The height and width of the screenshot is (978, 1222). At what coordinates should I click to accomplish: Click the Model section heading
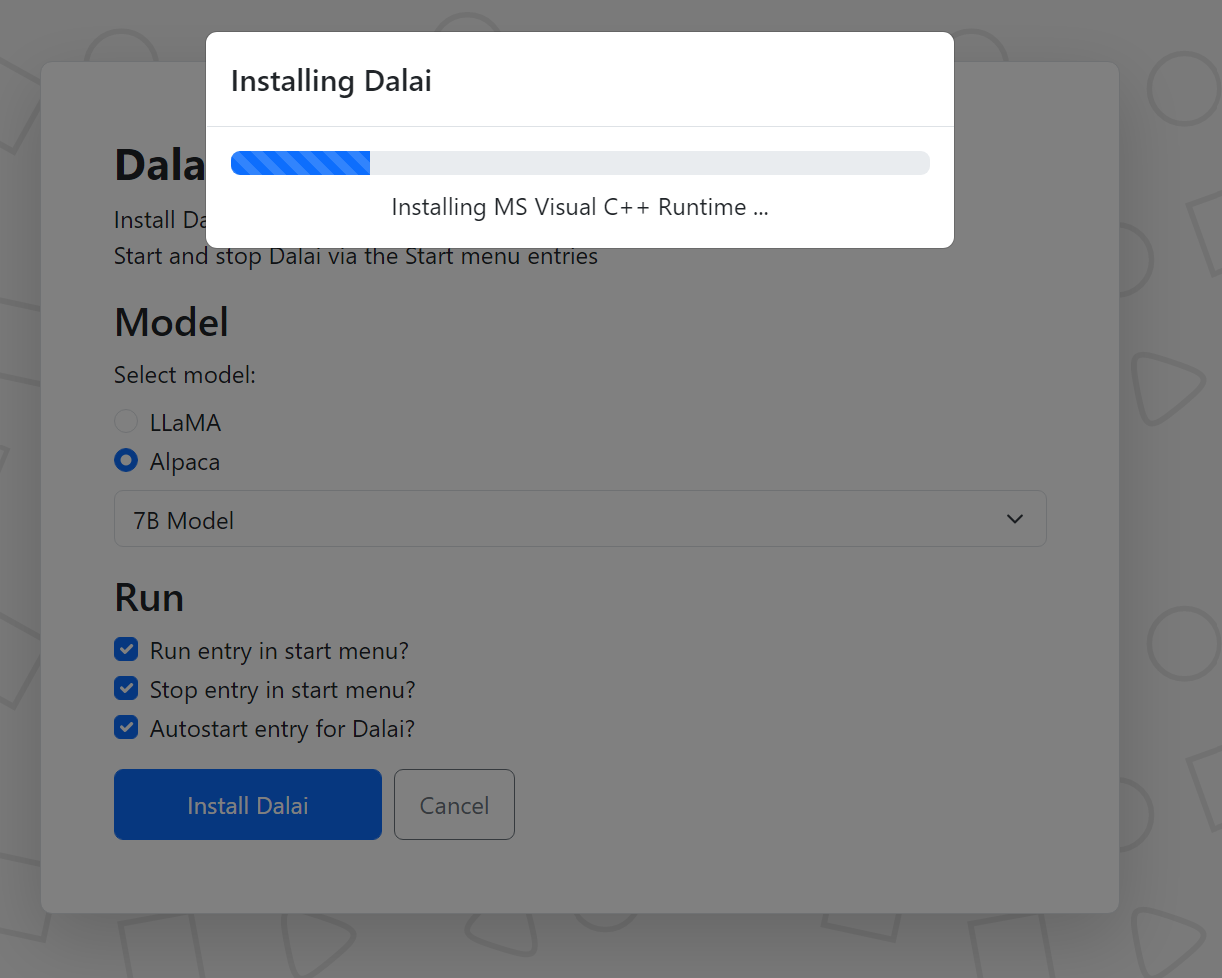(171, 322)
